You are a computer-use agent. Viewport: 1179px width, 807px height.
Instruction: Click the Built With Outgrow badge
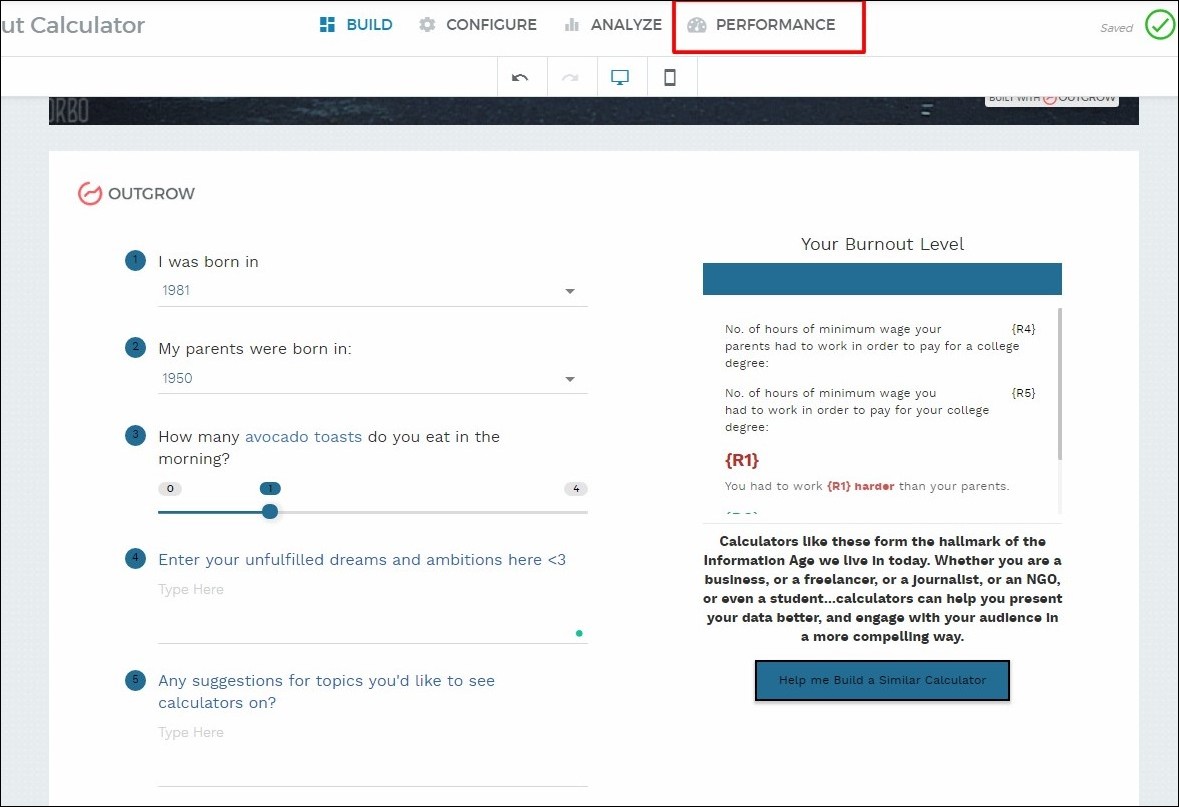click(1051, 99)
